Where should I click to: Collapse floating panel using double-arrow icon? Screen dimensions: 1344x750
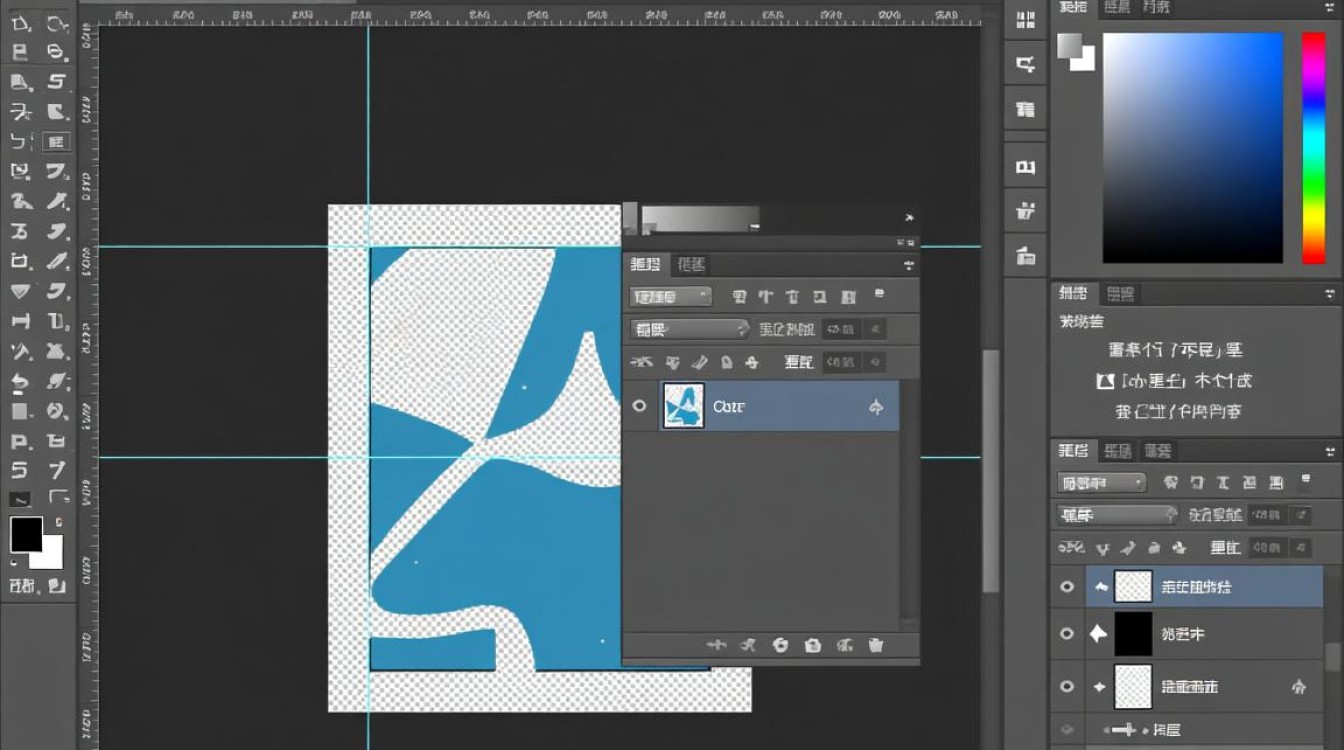[x=907, y=241]
